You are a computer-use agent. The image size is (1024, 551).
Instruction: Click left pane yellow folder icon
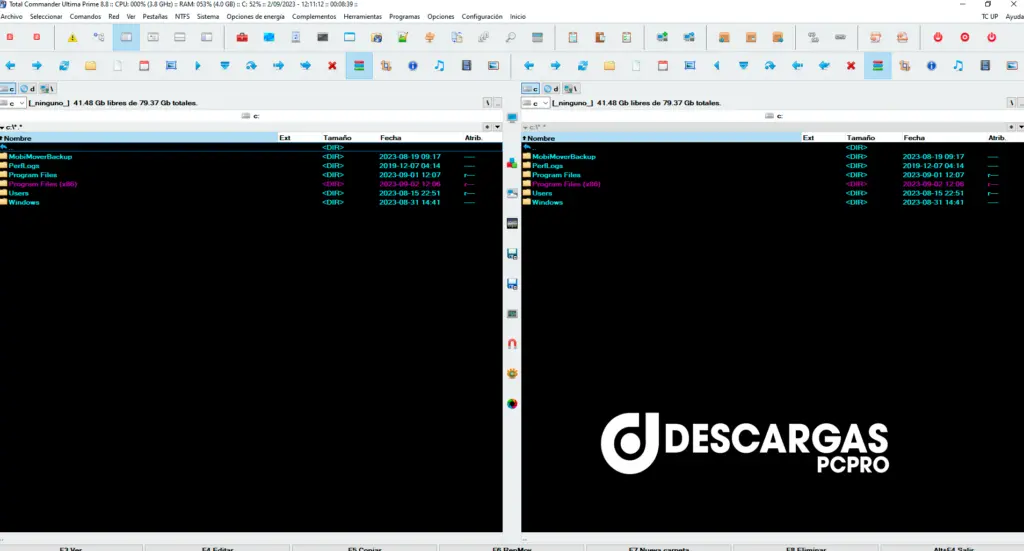click(91, 65)
